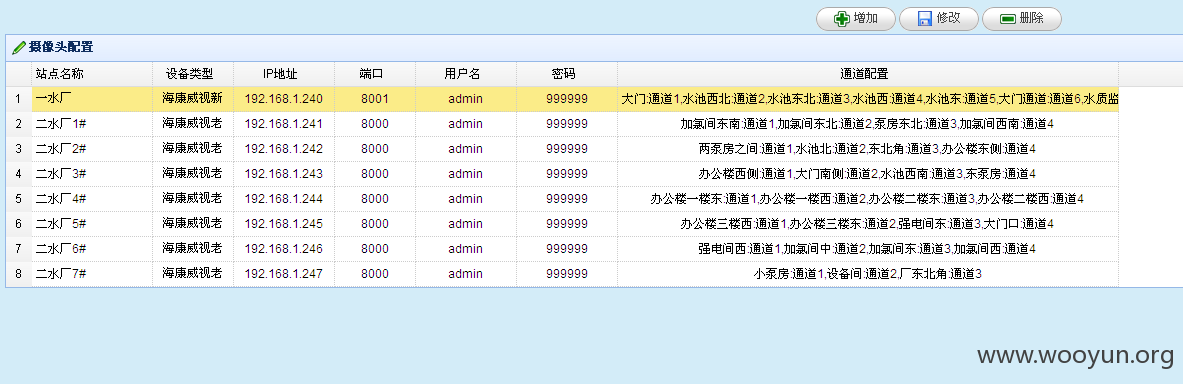Viewport: 1183px width, 384px height.
Task: Click row number 5 cell
Action: 19,198
